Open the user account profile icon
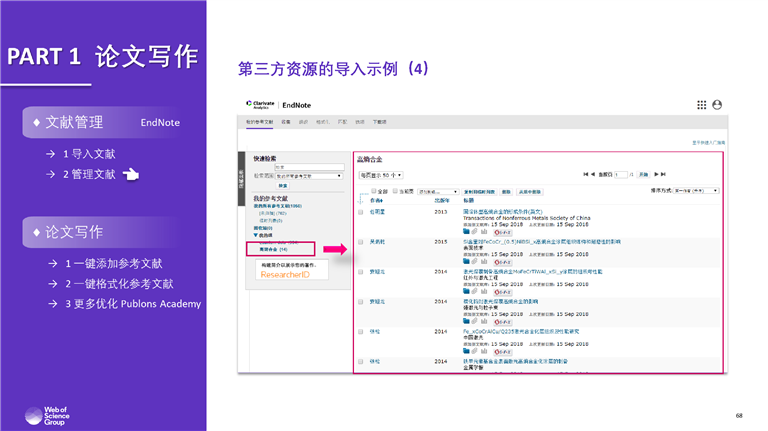 [717, 105]
